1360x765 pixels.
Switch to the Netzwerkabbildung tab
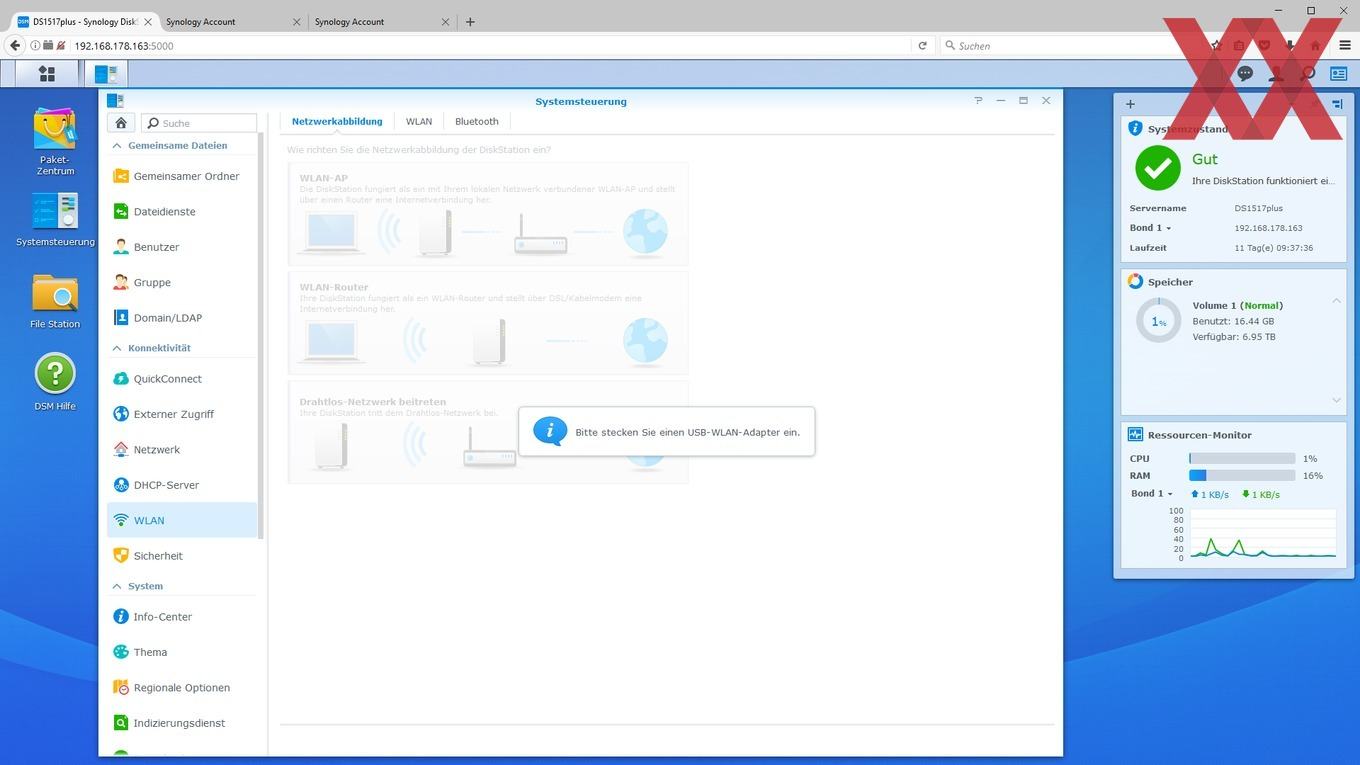(337, 121)
